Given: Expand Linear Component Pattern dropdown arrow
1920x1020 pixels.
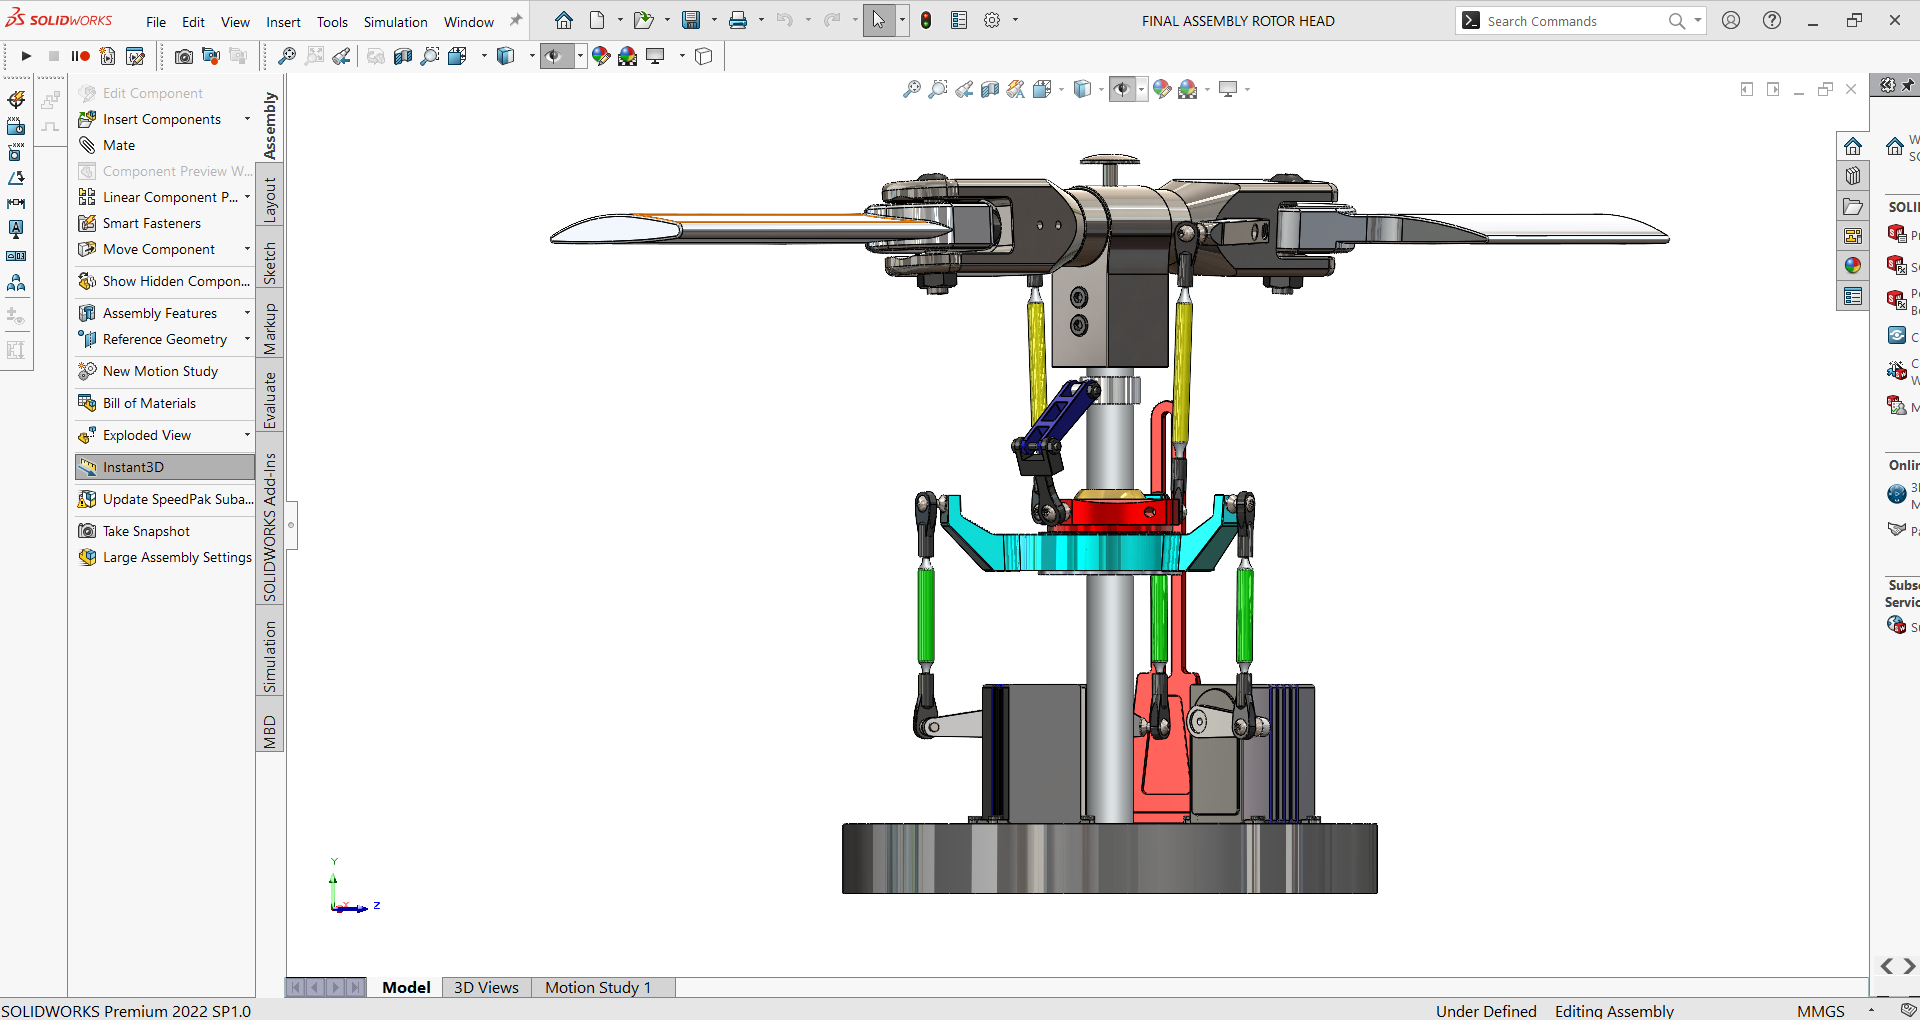Looking at the screenshot, I should point(247,197).
